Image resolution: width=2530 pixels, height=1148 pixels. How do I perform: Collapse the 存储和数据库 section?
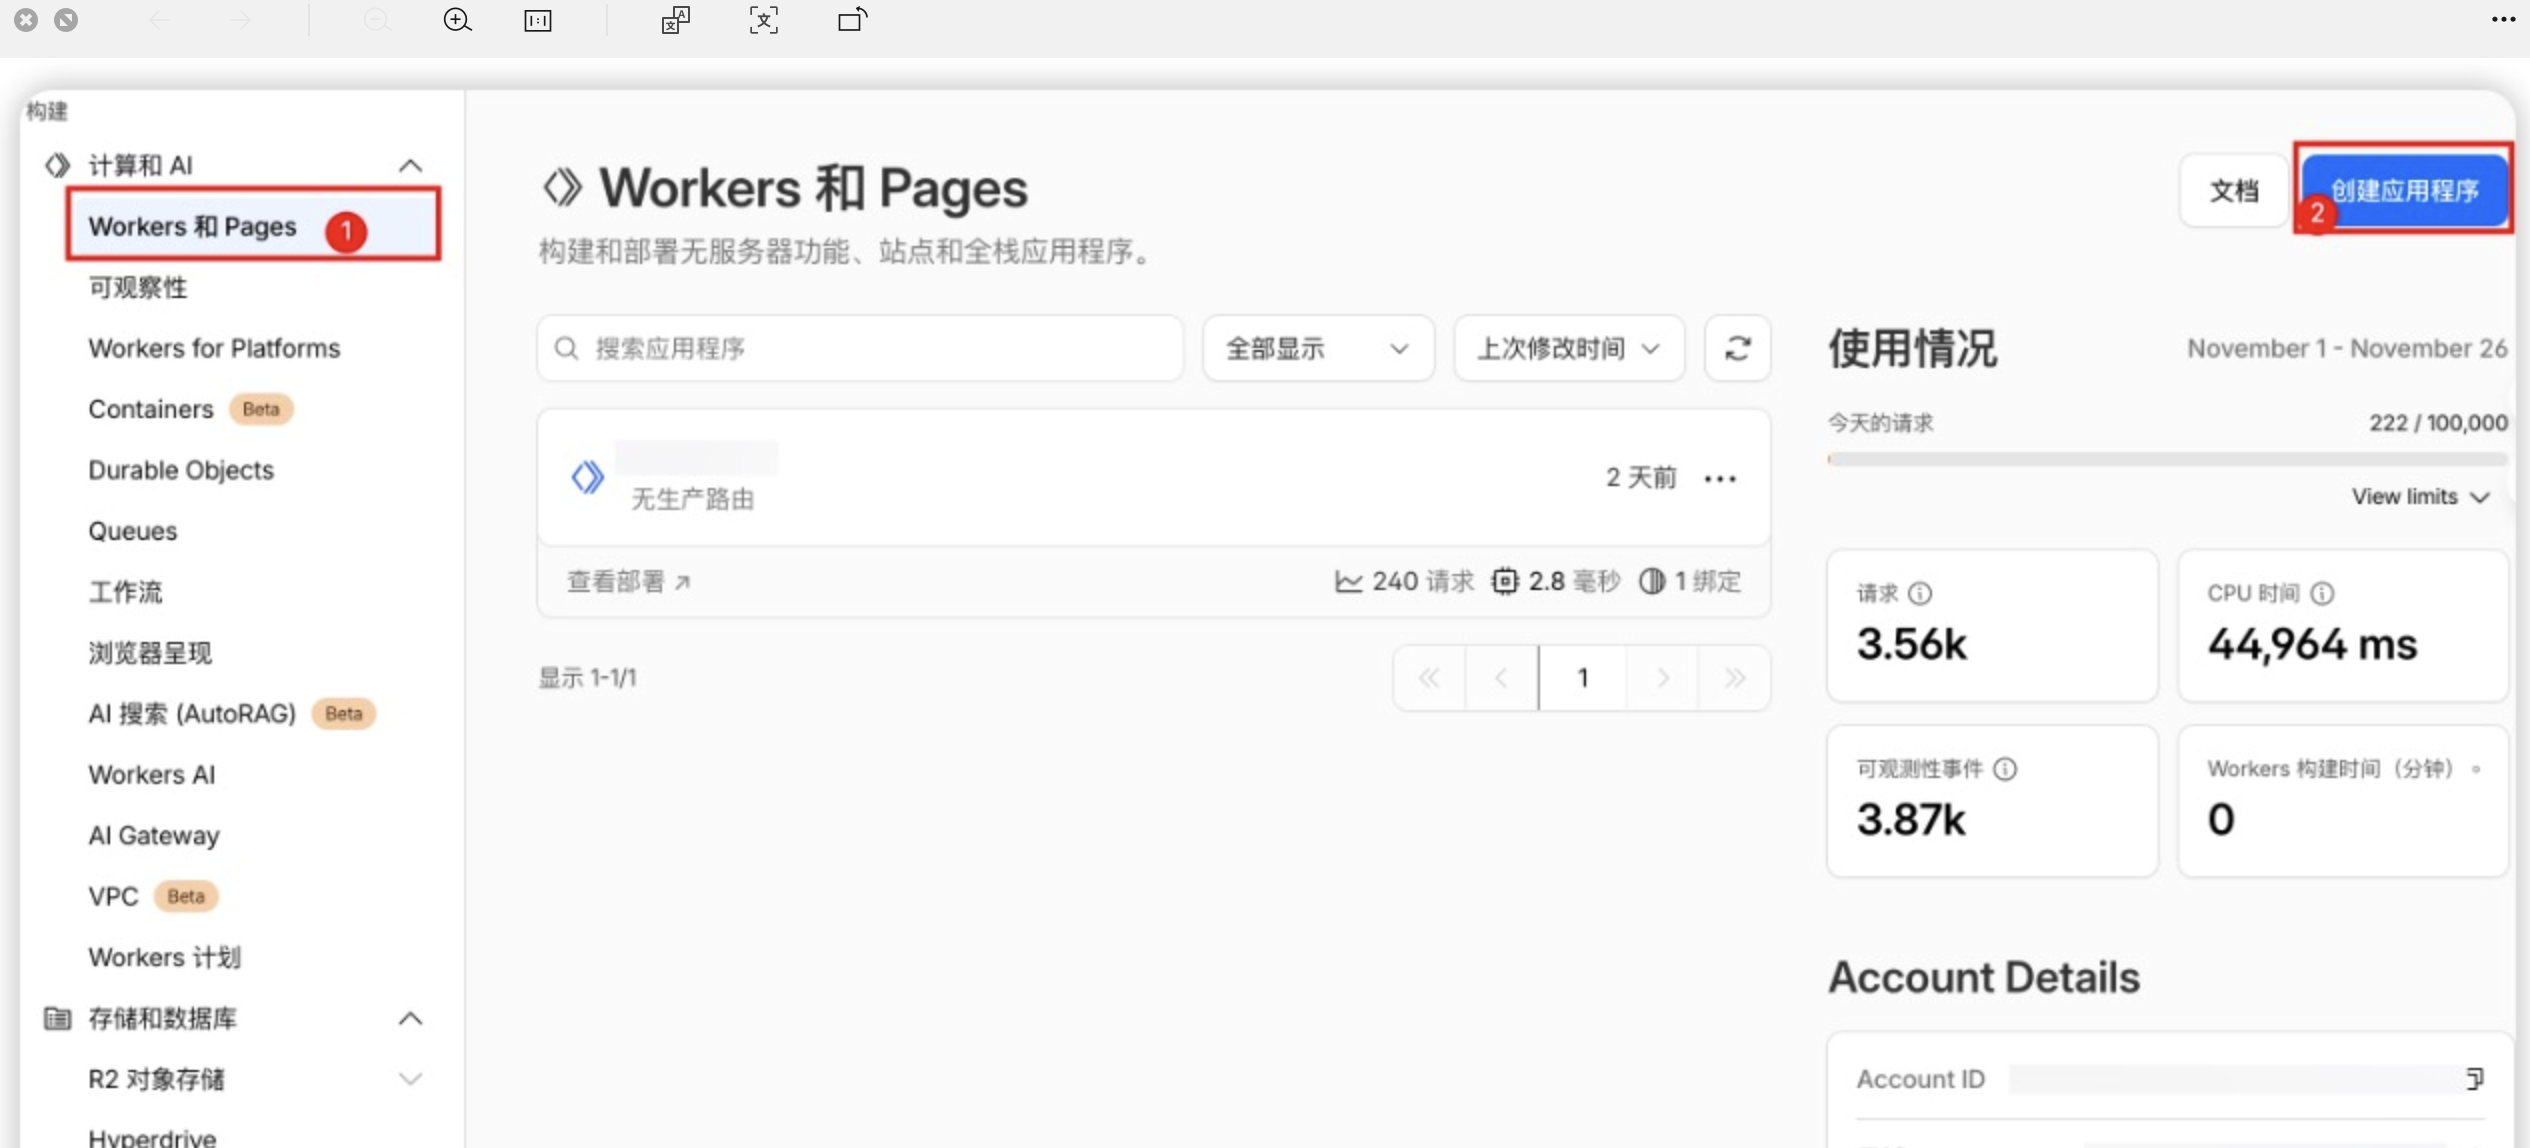(x=410, y=1018)
